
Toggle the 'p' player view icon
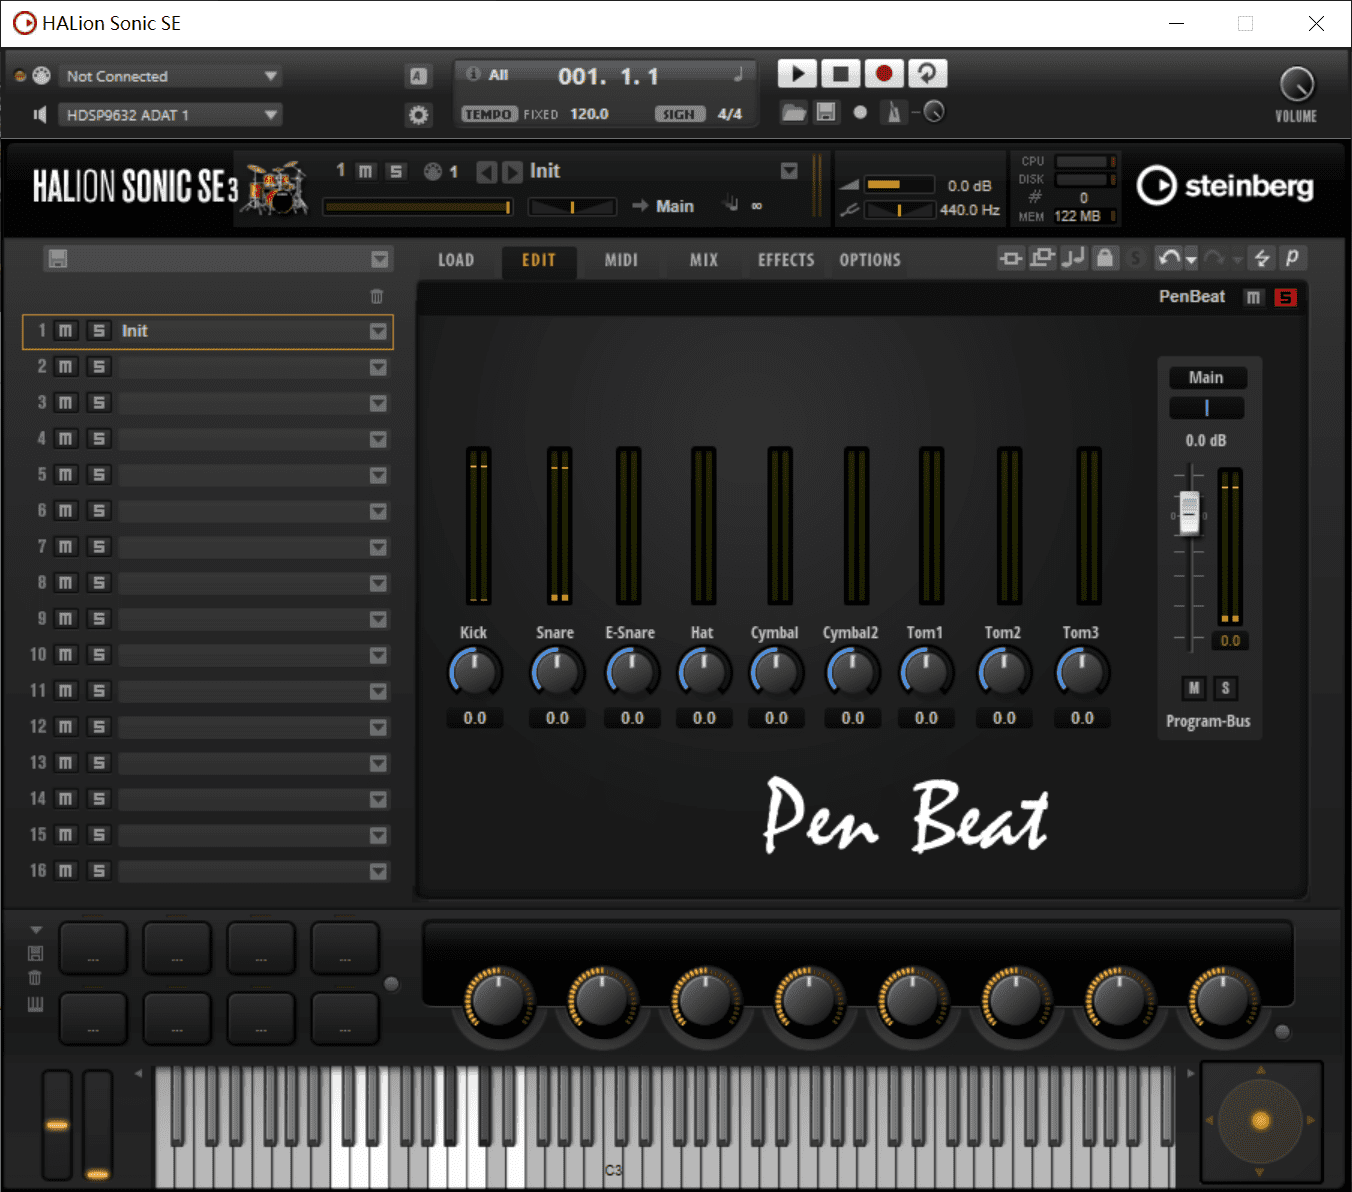pyautogui.click(x=1292, y=259)
